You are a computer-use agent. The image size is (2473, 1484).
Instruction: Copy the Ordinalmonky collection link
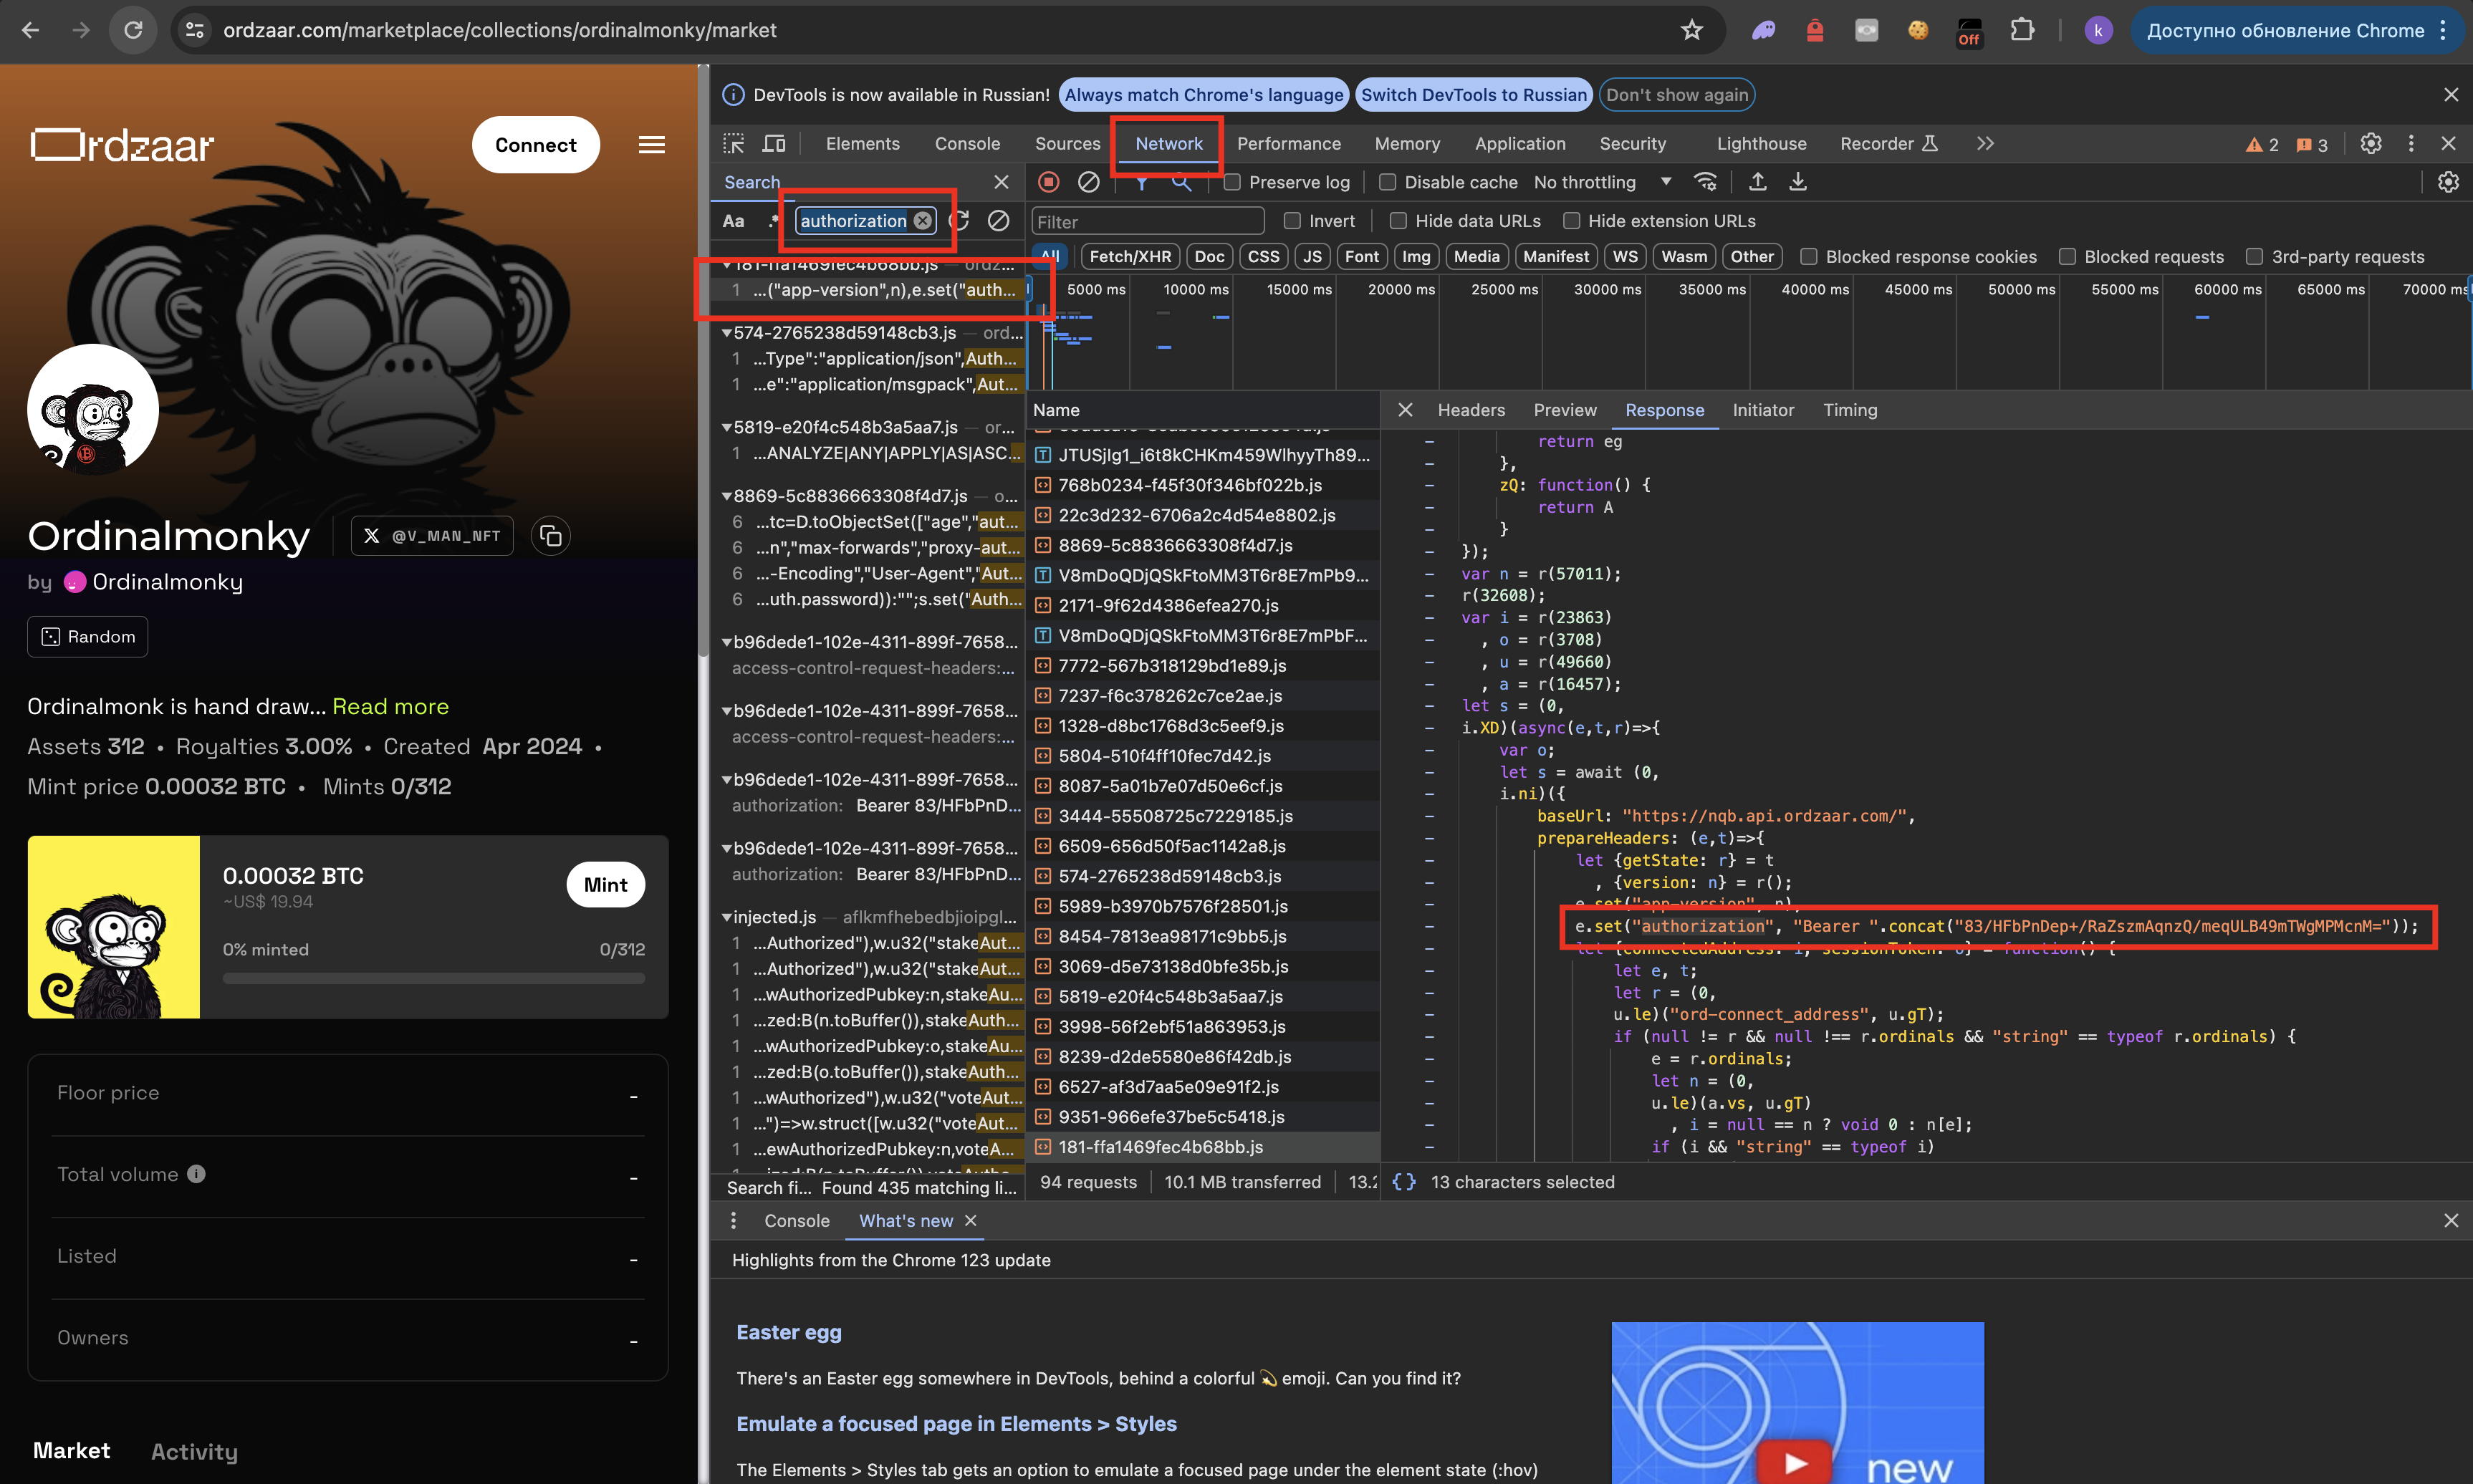(550, 536)
